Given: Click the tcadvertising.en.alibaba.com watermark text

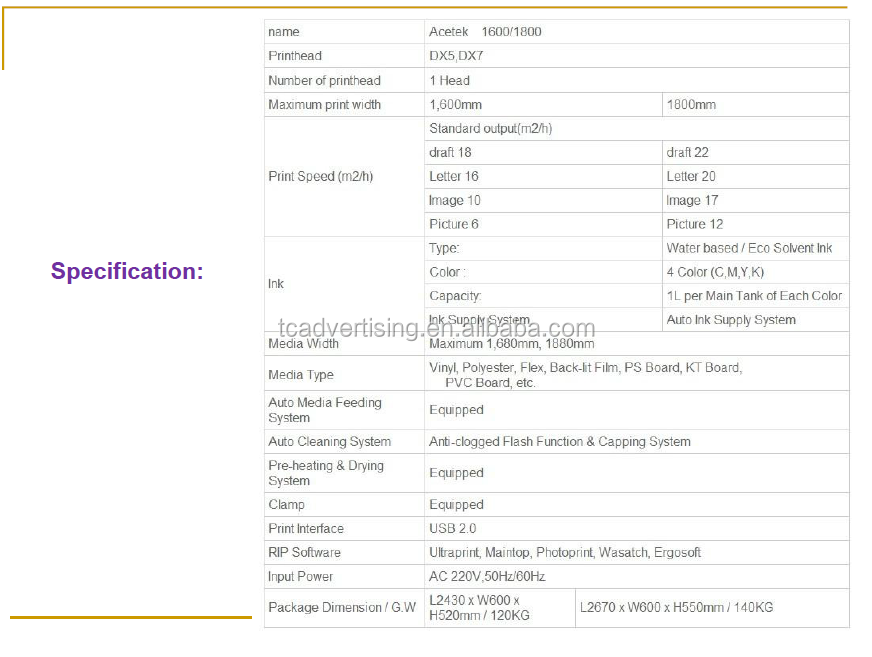Looking at the screenshot, I should (x=436, y=329).
